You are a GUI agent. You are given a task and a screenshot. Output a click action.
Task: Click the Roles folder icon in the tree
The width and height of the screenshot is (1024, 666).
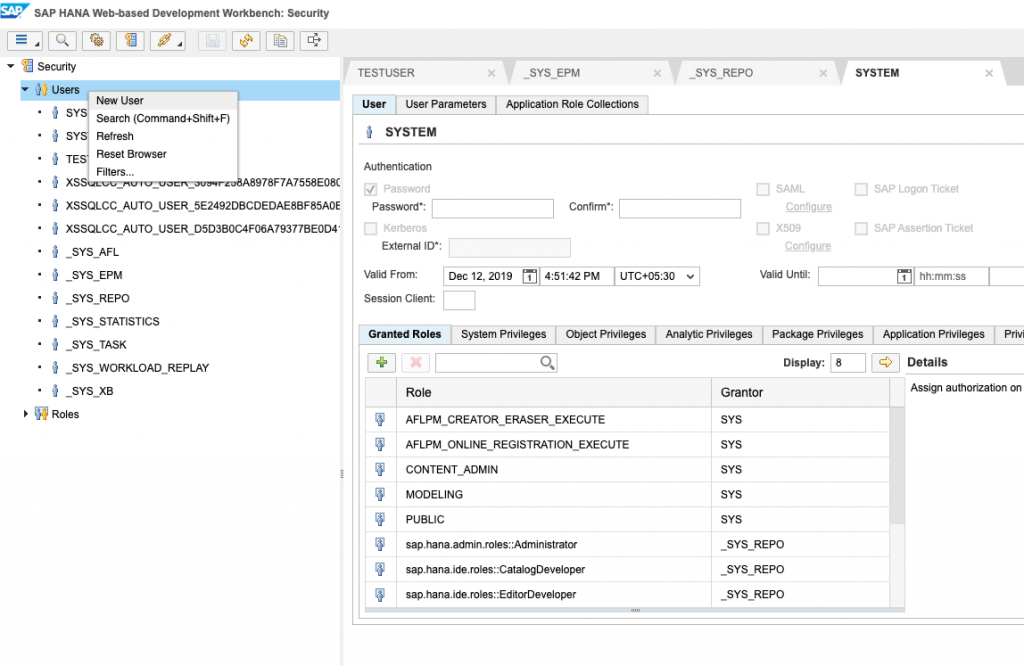(41, 413)
